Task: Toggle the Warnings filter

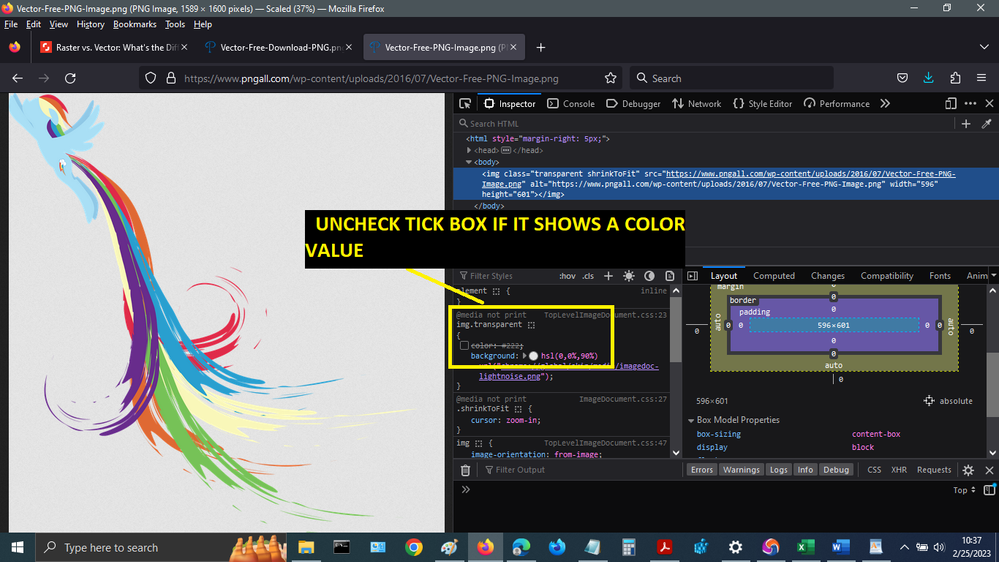Action: (x=741, y=470)
